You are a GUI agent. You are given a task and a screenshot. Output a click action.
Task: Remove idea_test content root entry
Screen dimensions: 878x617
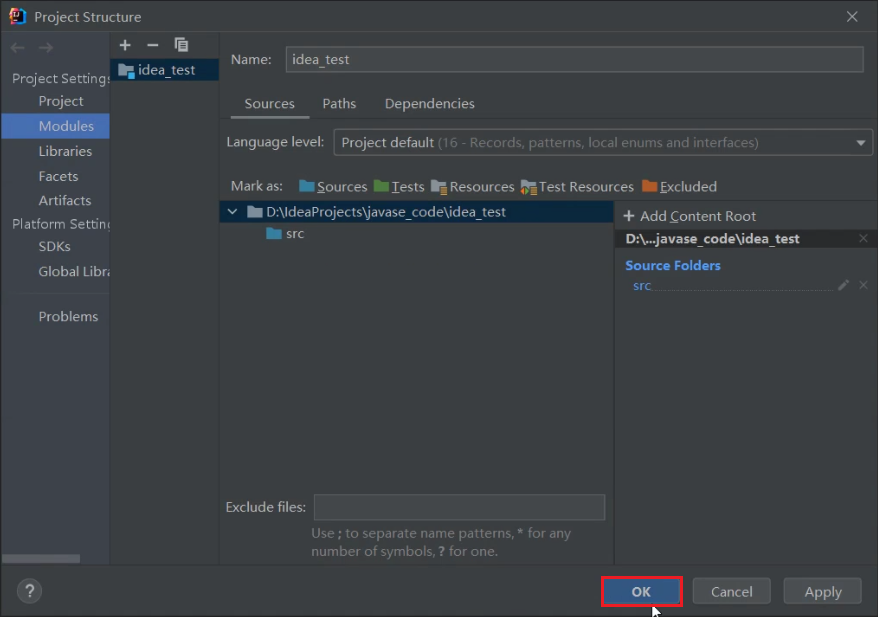tap(863, 239)
